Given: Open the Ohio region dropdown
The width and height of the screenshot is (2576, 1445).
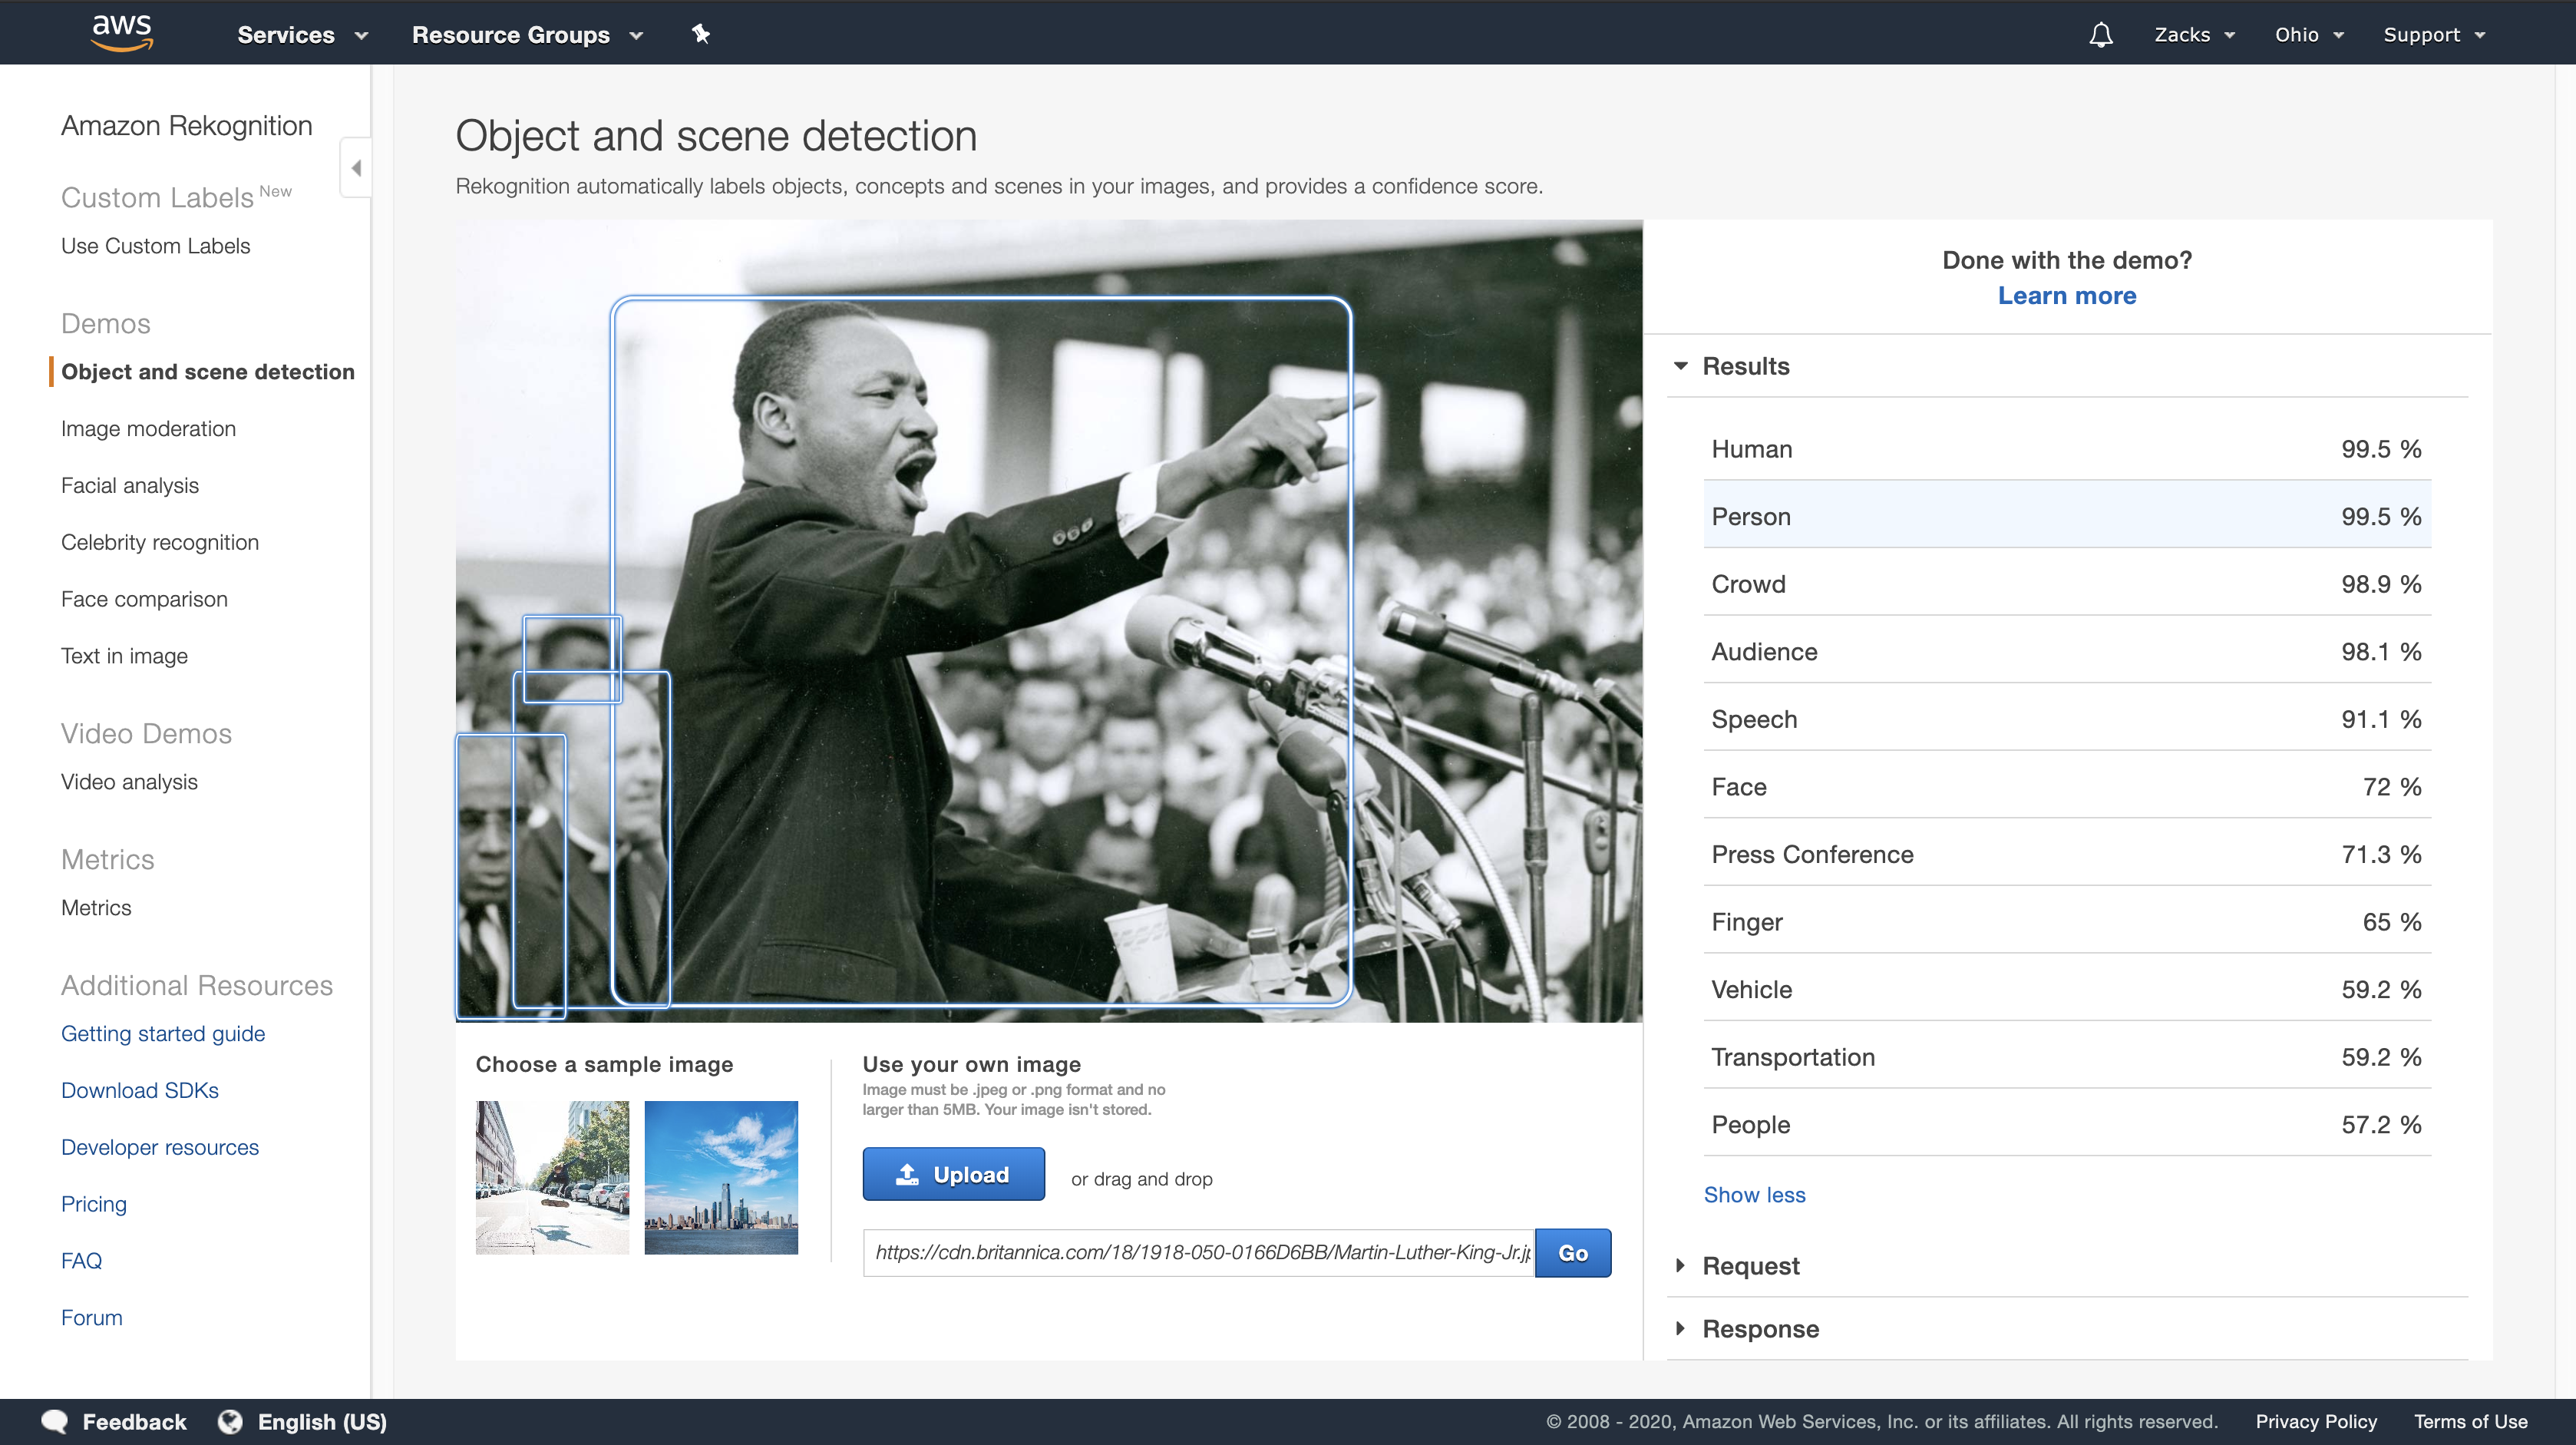Looking at the screenshot, I should click(2308, 35).
